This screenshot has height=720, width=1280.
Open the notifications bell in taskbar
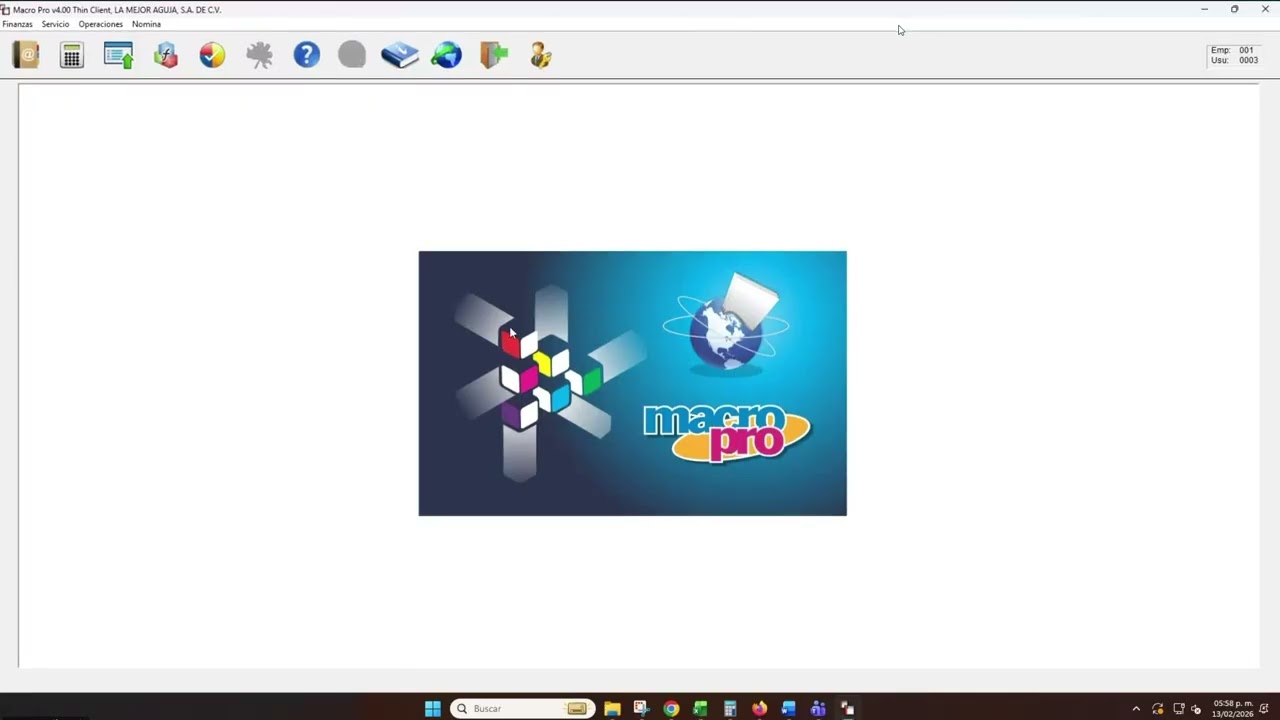coord(1265,709)
